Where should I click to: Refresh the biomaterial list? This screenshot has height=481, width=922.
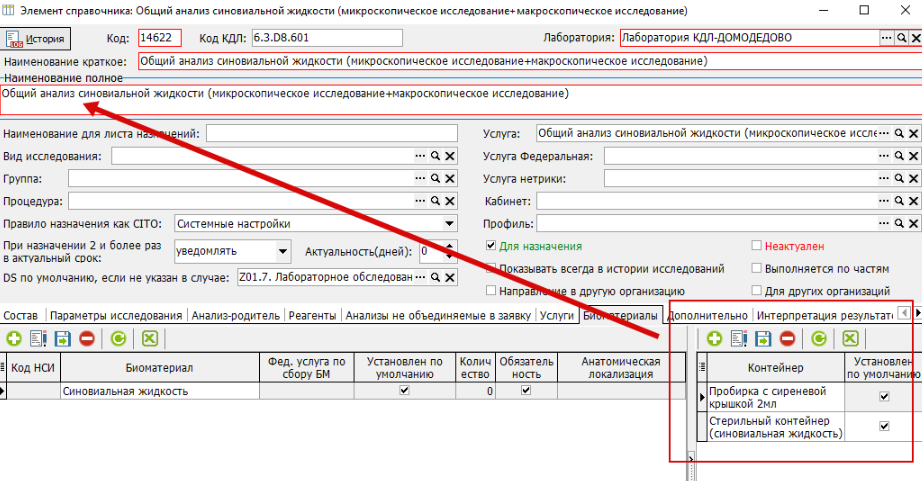[119, 339]
